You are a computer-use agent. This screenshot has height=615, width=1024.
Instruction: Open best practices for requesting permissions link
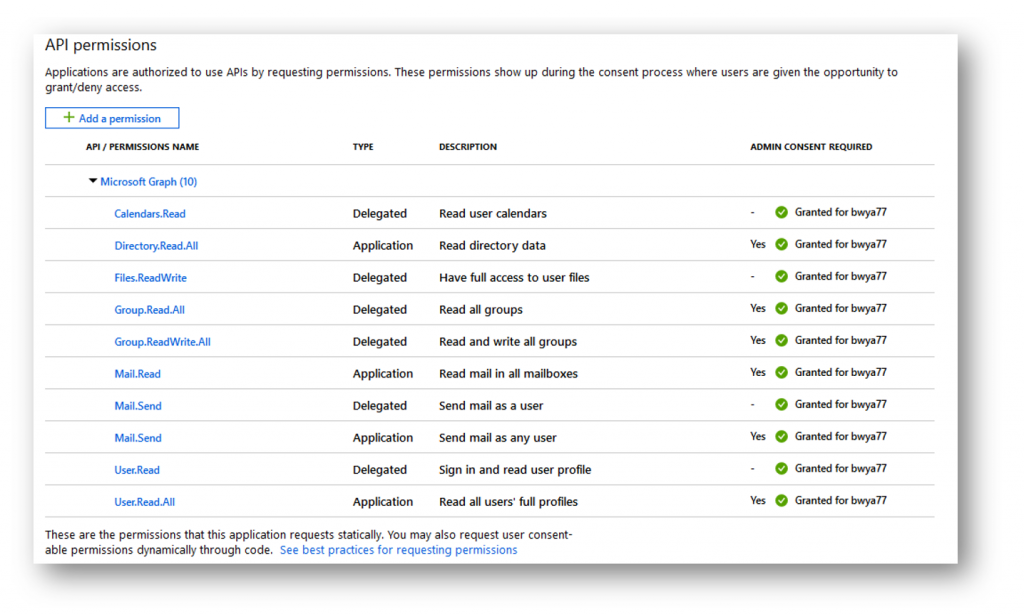pyautogui.click(x=398, y=550)
